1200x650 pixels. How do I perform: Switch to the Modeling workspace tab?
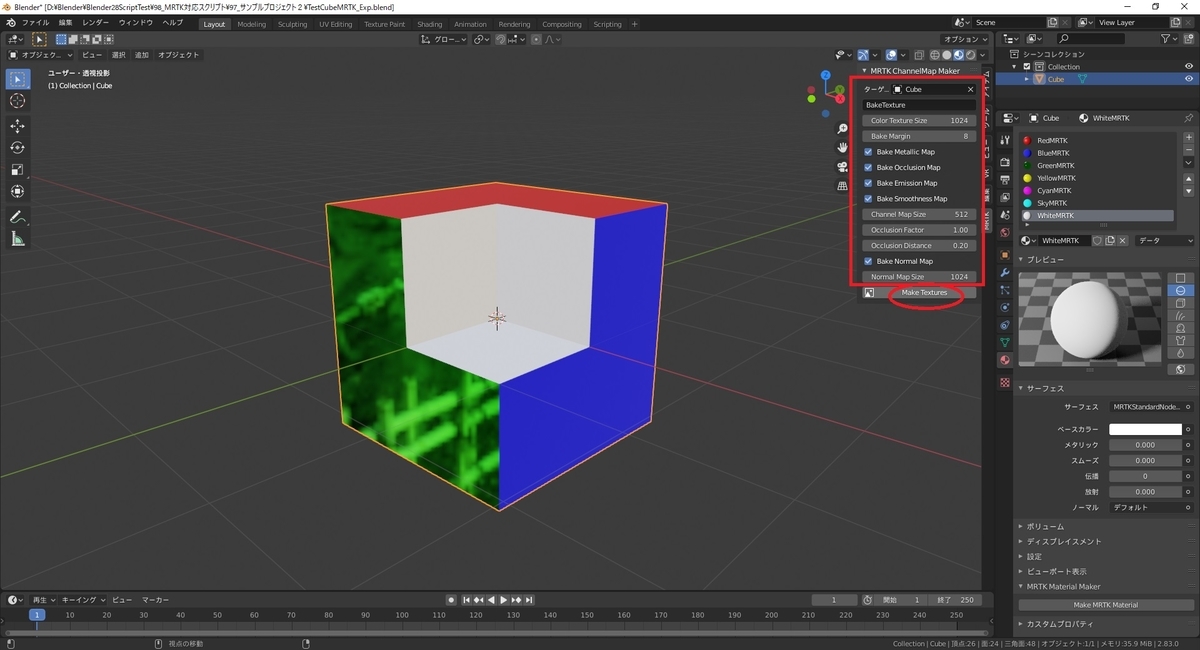tap(252, 24)
